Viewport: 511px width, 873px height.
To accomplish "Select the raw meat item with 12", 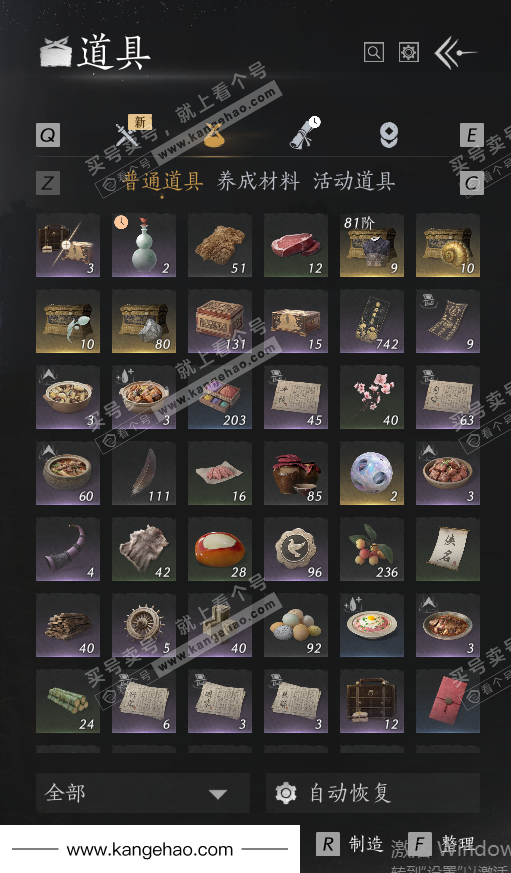I will coord(296,245).
